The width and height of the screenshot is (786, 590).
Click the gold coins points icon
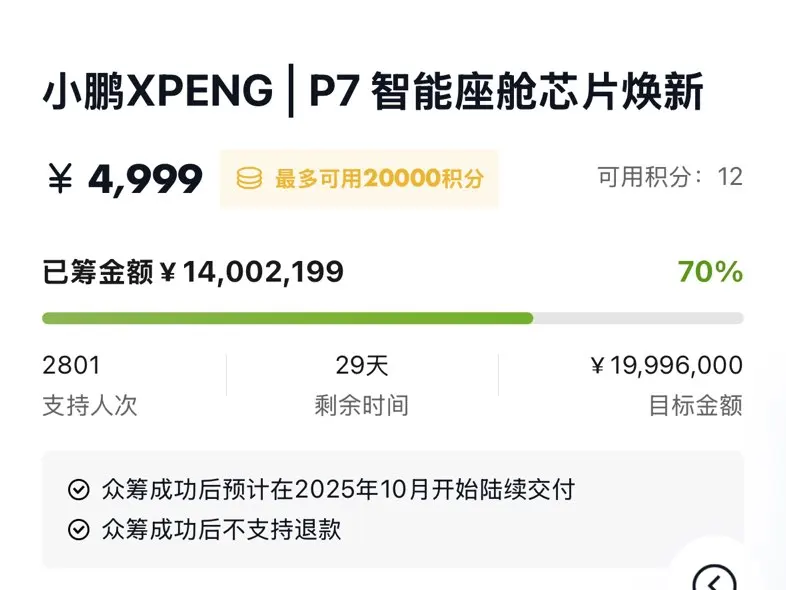click(x=249, y=178)
